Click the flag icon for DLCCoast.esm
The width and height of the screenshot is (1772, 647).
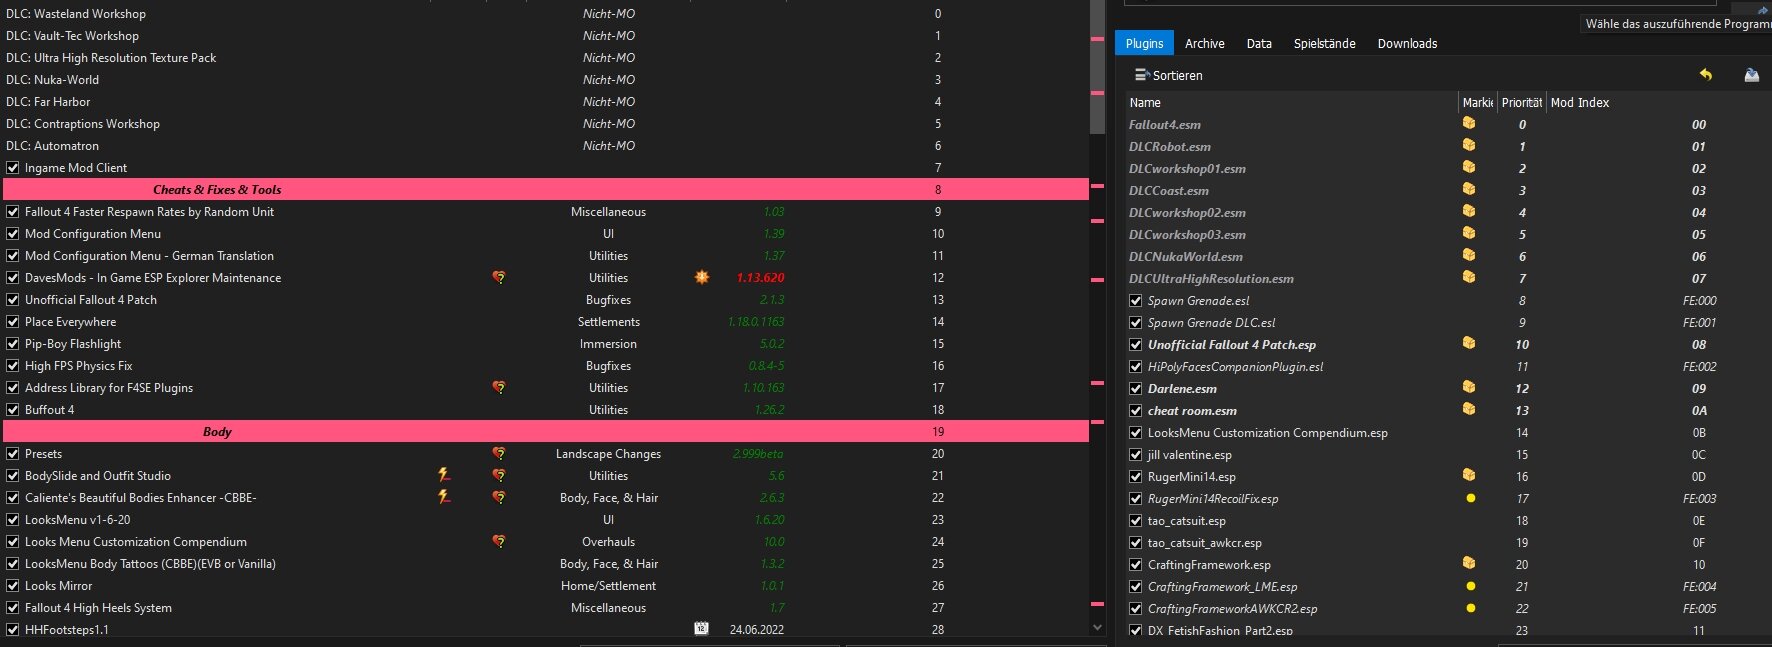(1469, 189)
